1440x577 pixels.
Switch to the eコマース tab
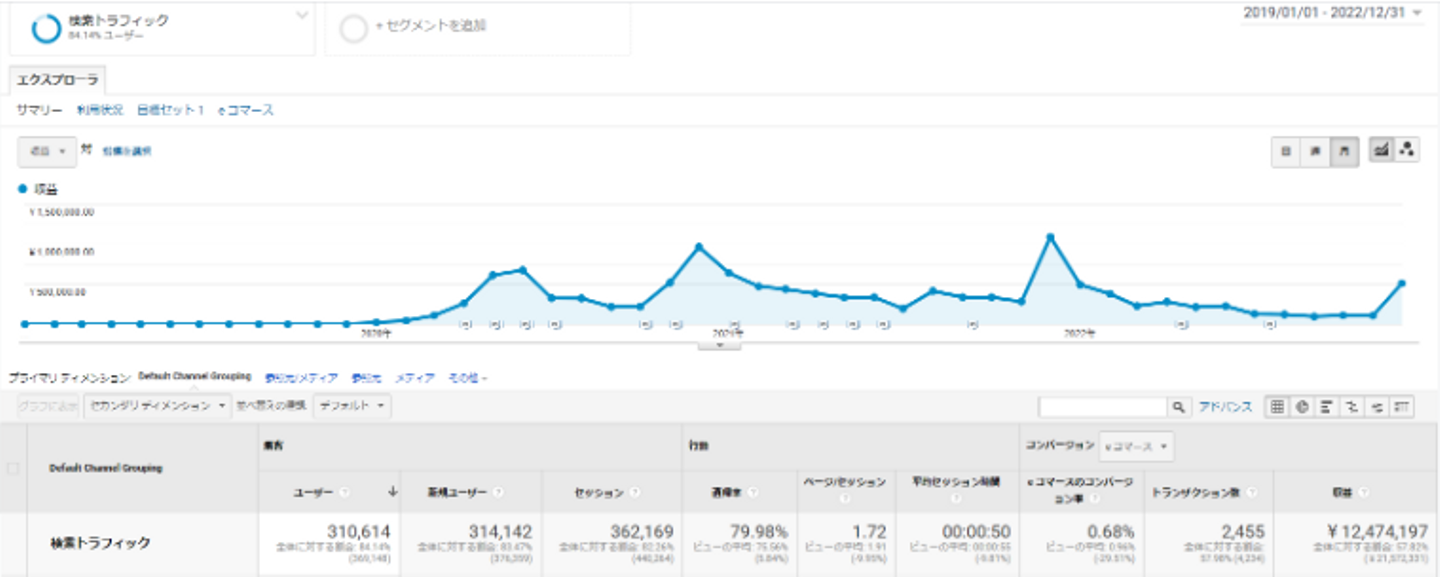pos(246,110)
